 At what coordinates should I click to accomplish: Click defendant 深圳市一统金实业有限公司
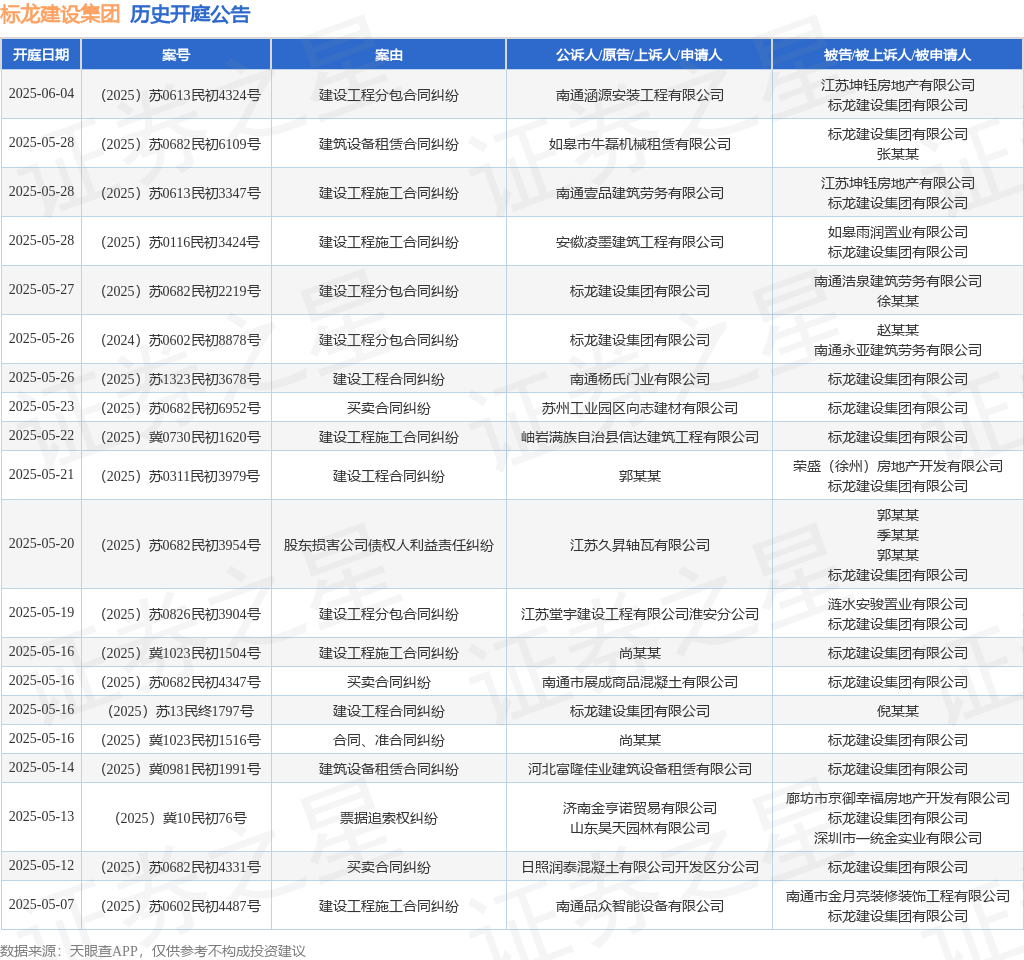point(897,839)
